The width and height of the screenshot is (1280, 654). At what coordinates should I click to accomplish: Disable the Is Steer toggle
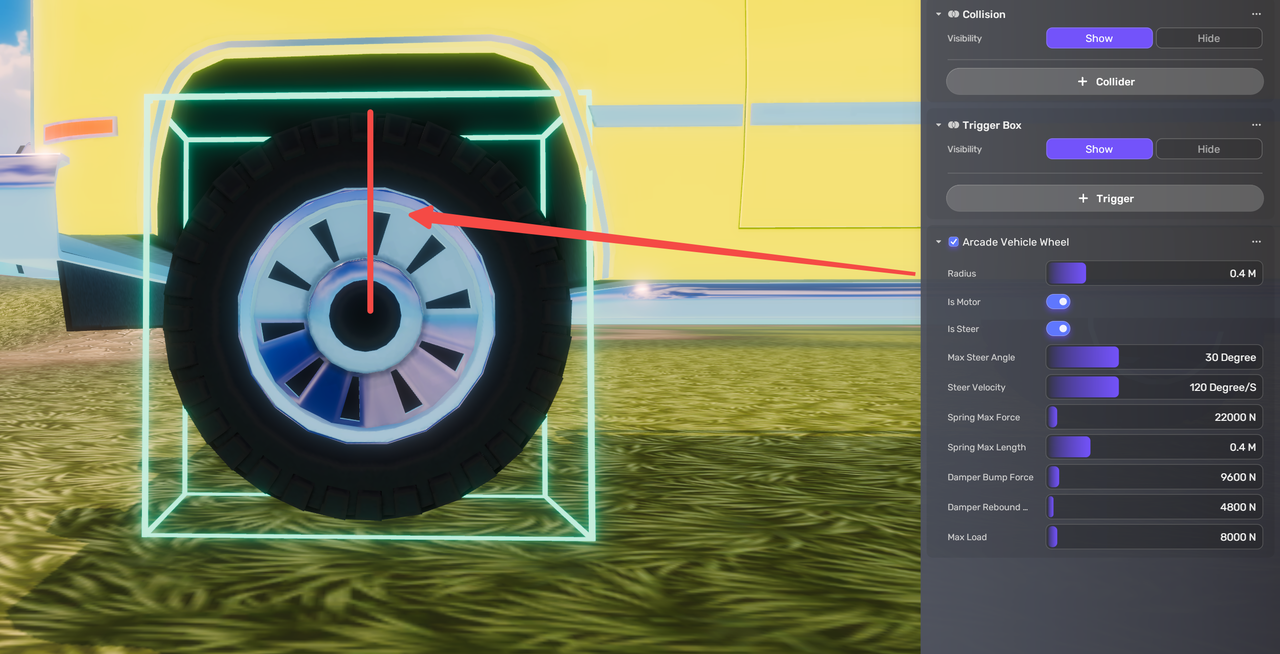(1058, 328)
